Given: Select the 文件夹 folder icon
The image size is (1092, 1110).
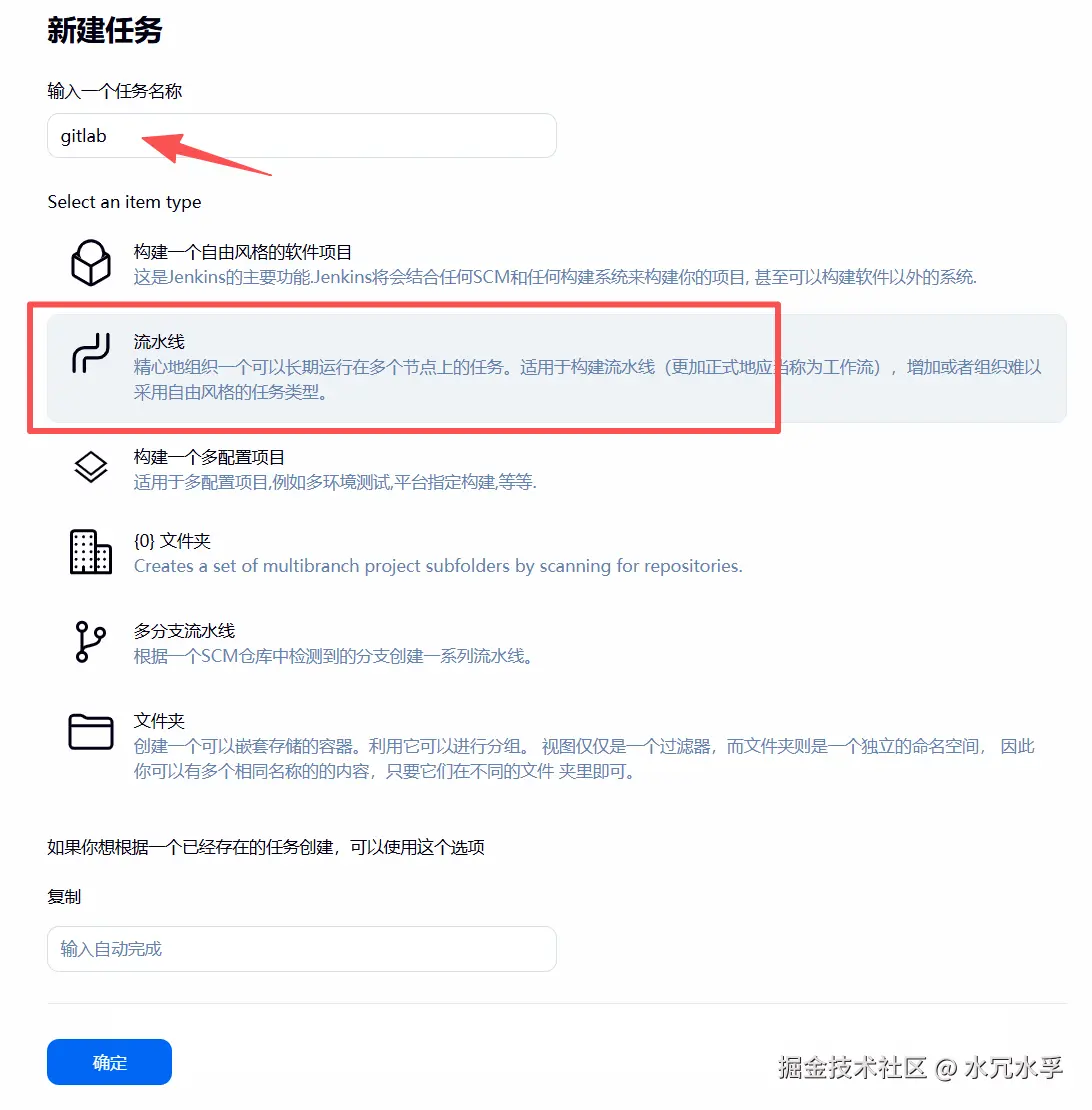Looking at the screenshot, I should 91,731.
